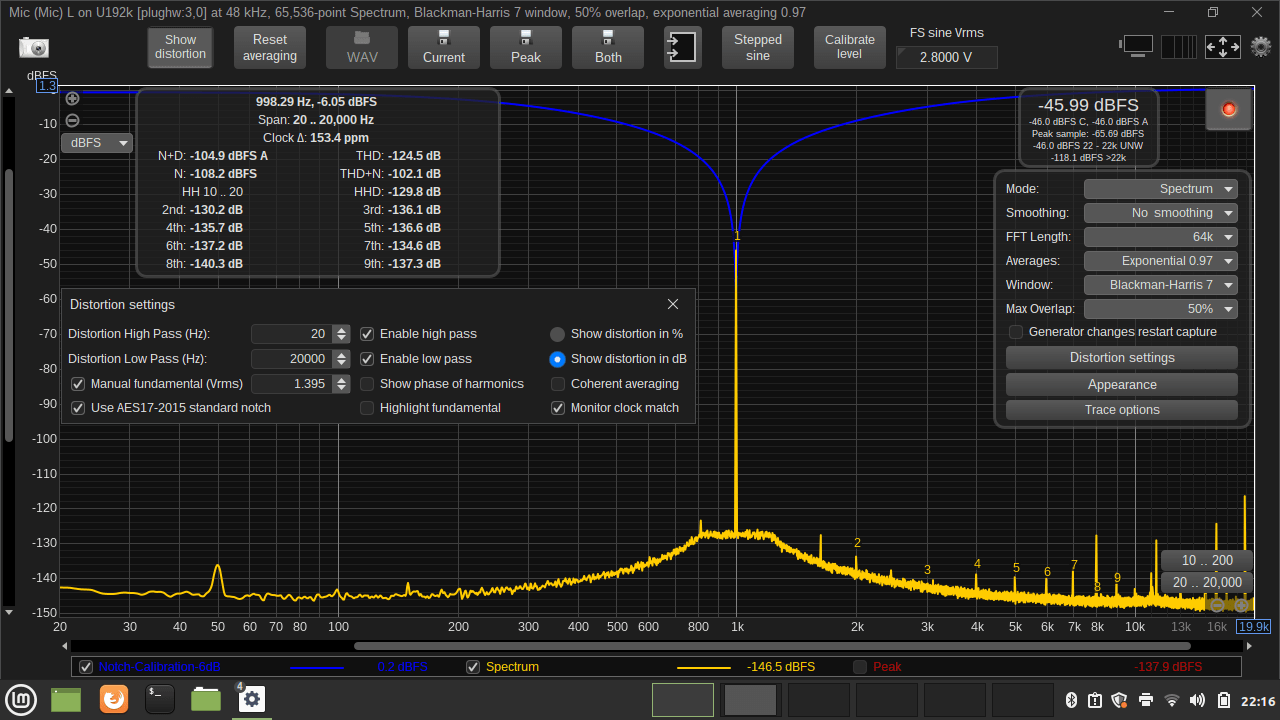Viewport: 1280px width, 720px height.
Task: Open Linux Mint start menu
Action: (20, 699)
